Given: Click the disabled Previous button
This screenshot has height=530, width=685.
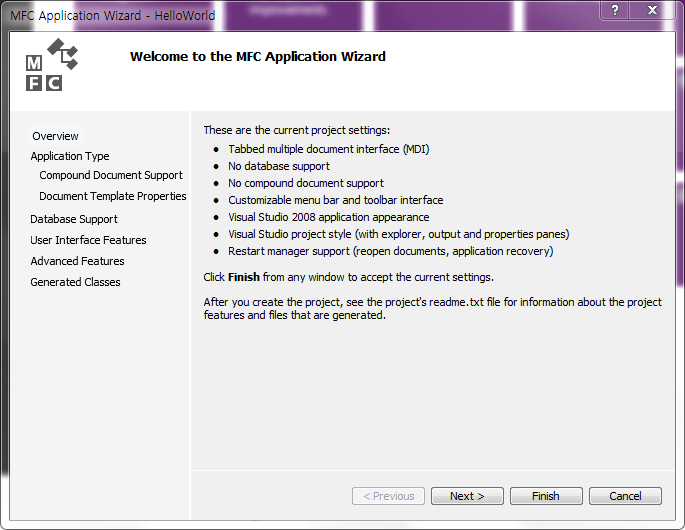Looking at the screenshot, I should (388, 496).
